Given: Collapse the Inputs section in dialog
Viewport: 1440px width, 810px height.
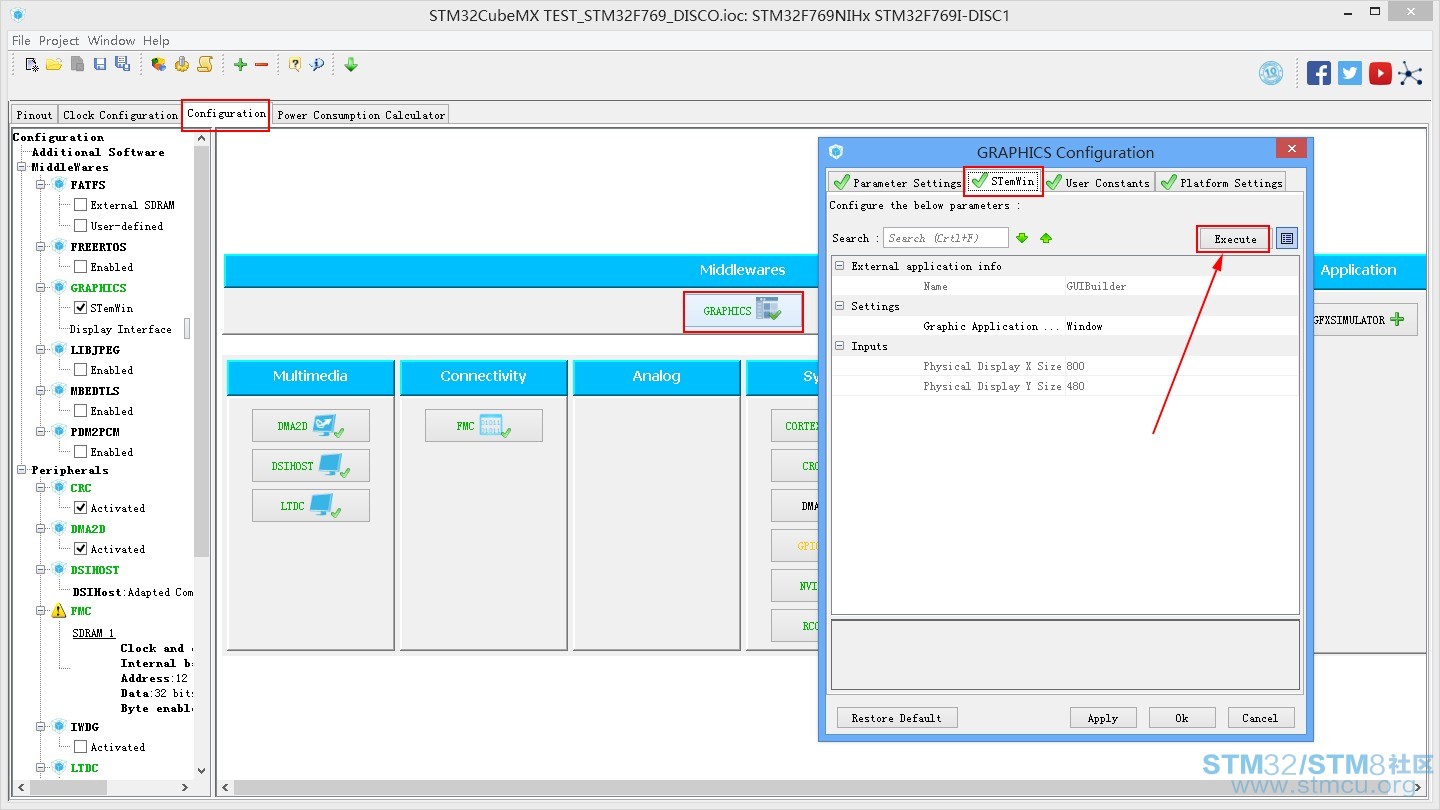Looking at the screenshot, I should 840,346.
